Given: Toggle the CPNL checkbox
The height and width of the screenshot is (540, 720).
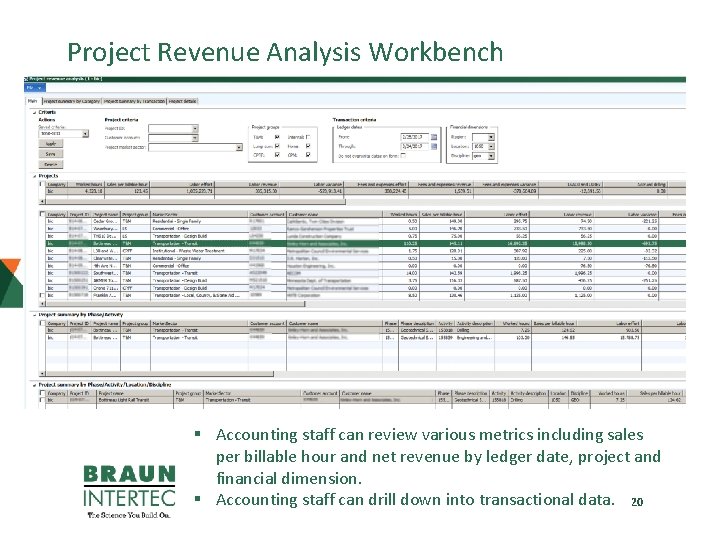Looking at the screenshot, I should click(308, 155).
